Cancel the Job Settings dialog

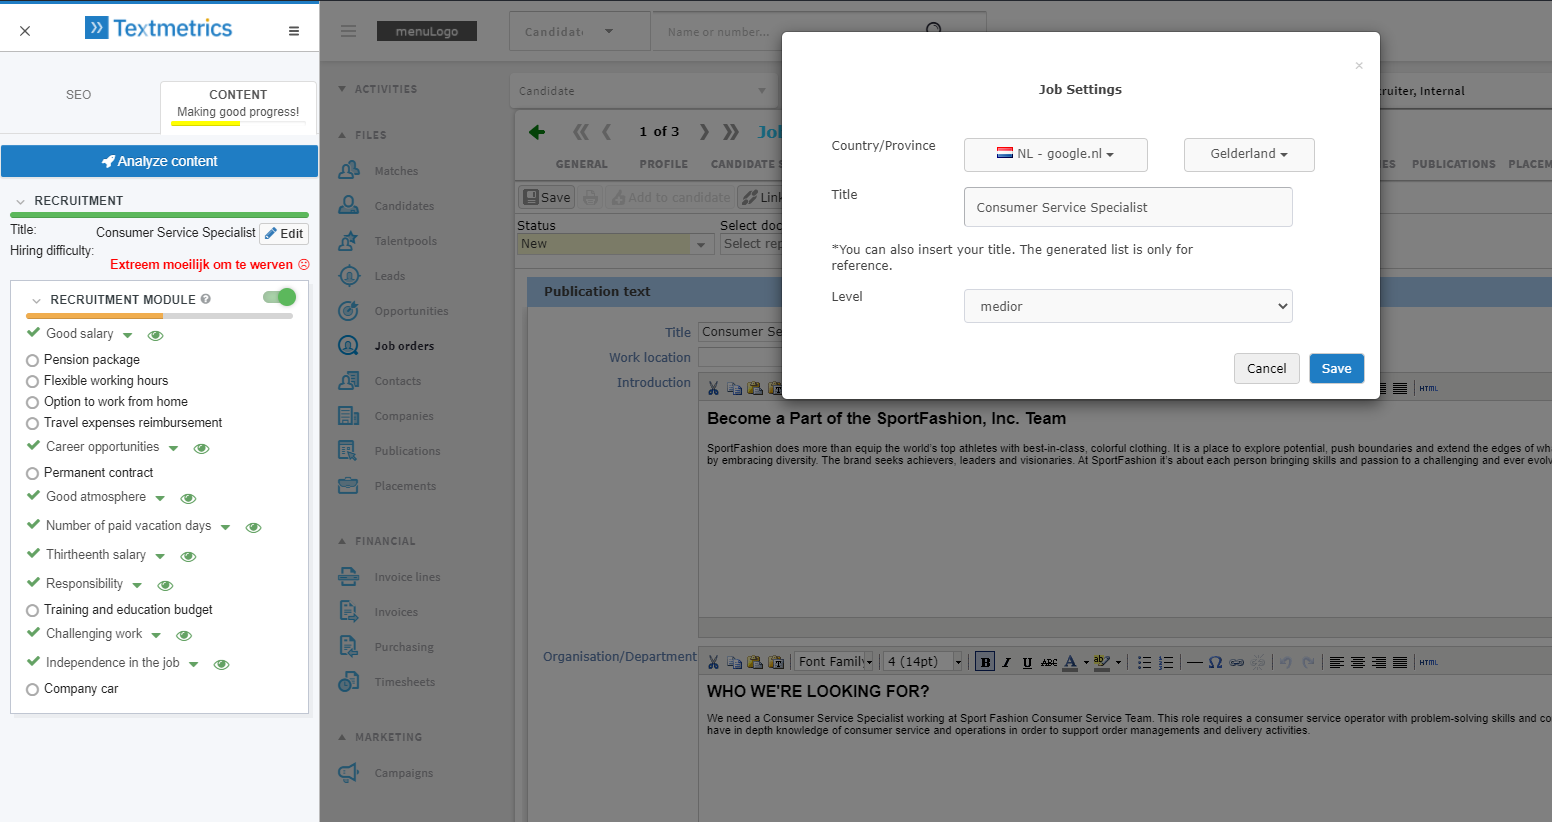point(1266,368)
